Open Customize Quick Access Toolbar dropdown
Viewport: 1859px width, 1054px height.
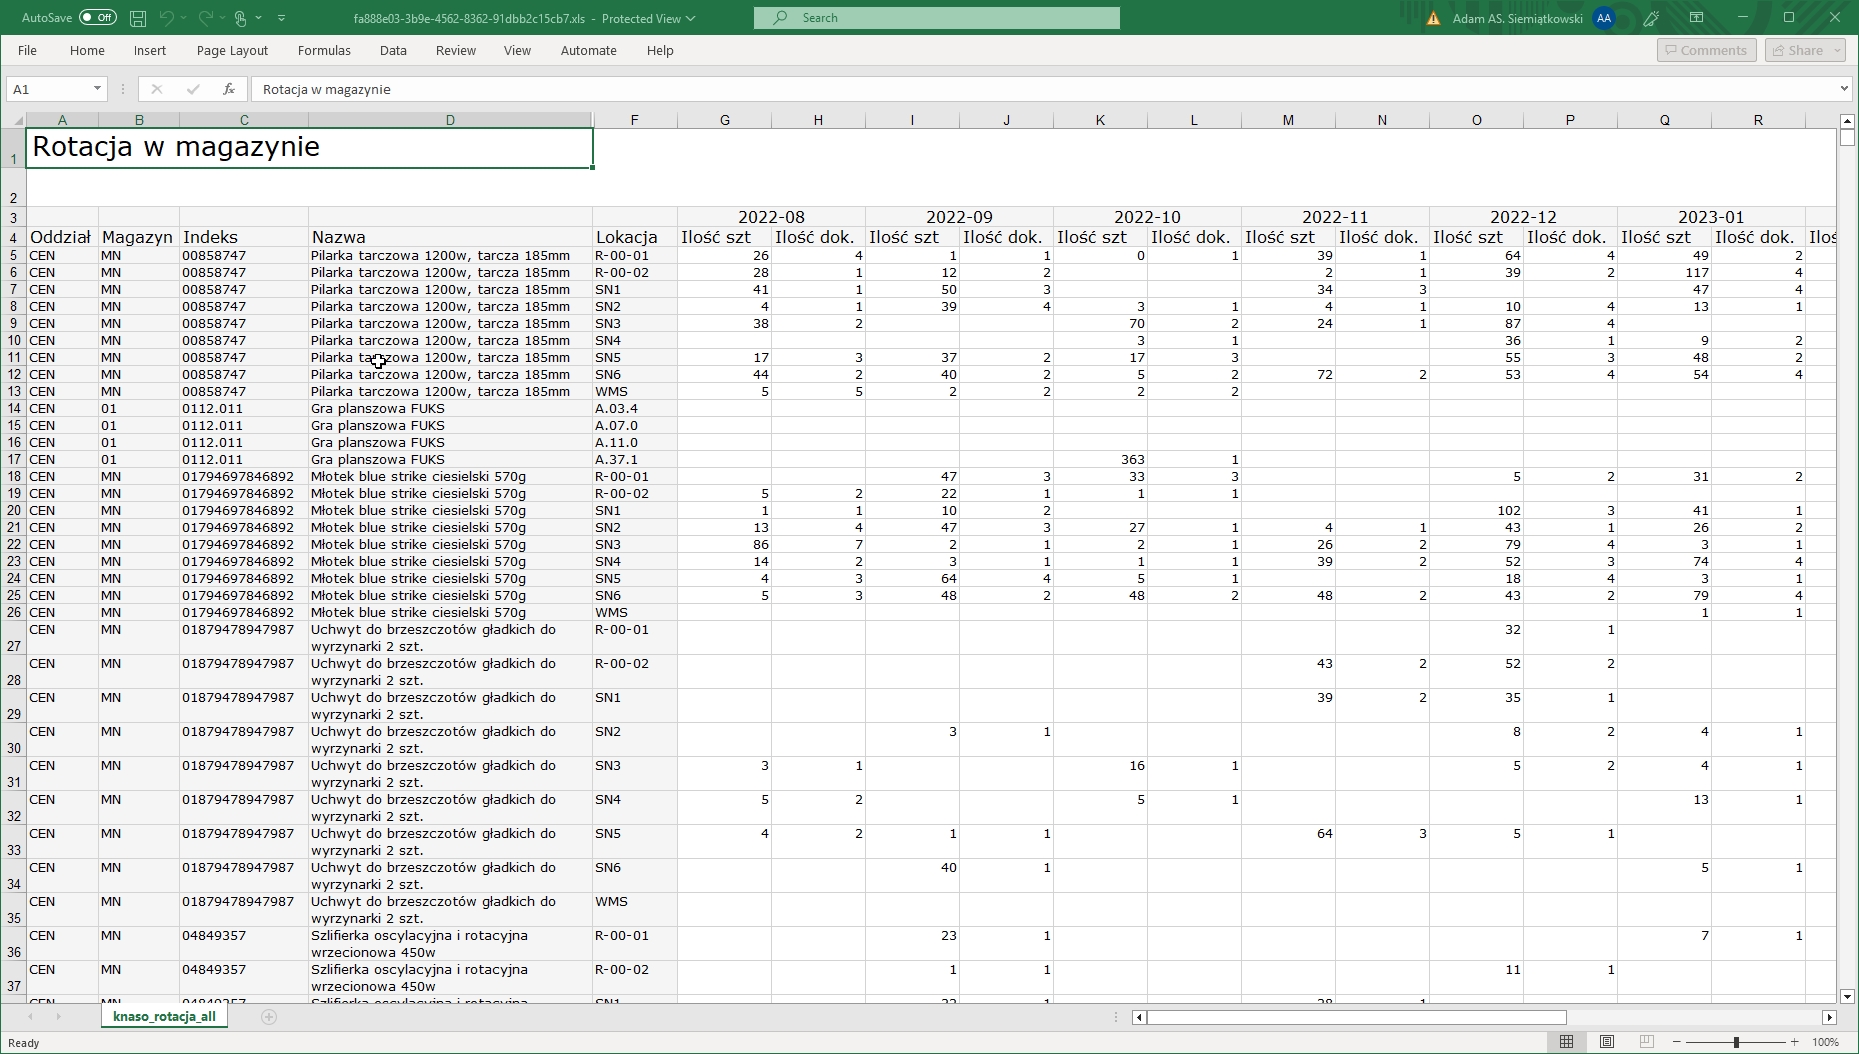point(281,18)
